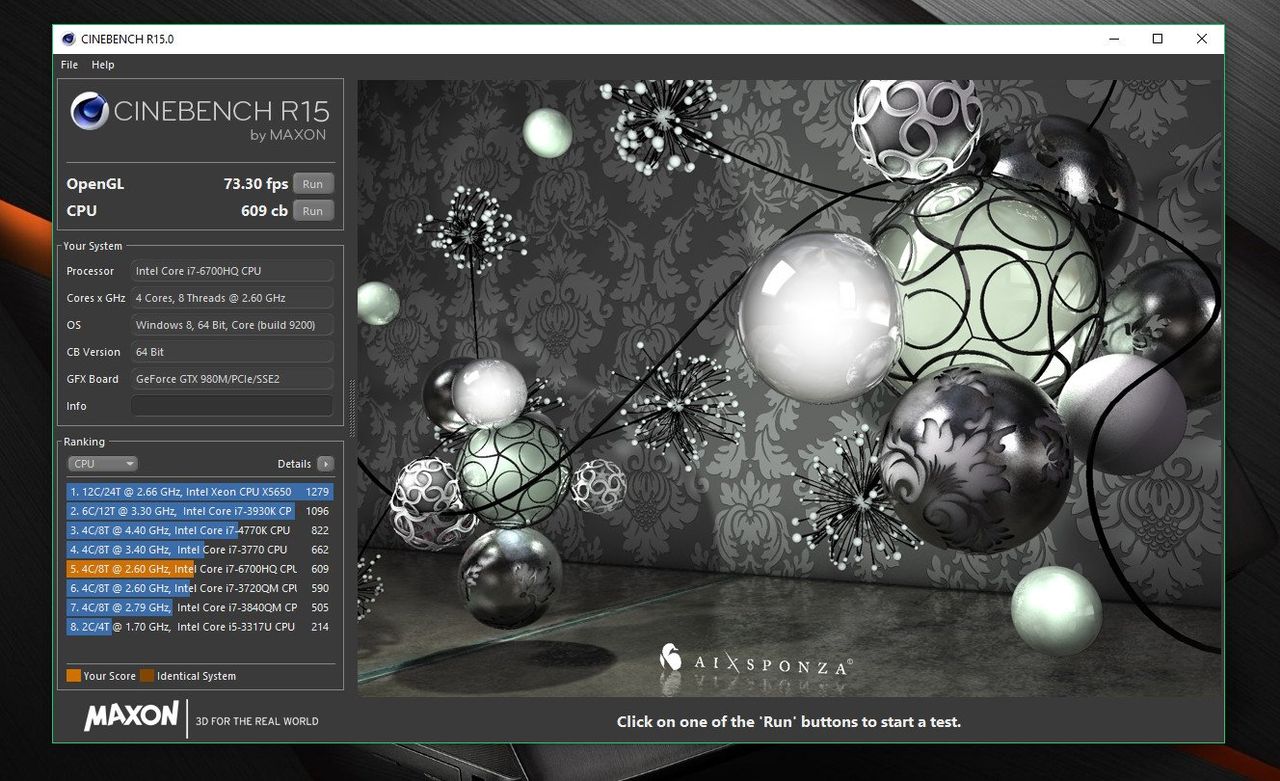The image size is (1280, 781).
Task: Minimize the Cinebench window
Action: click(x=1113, y=39)
